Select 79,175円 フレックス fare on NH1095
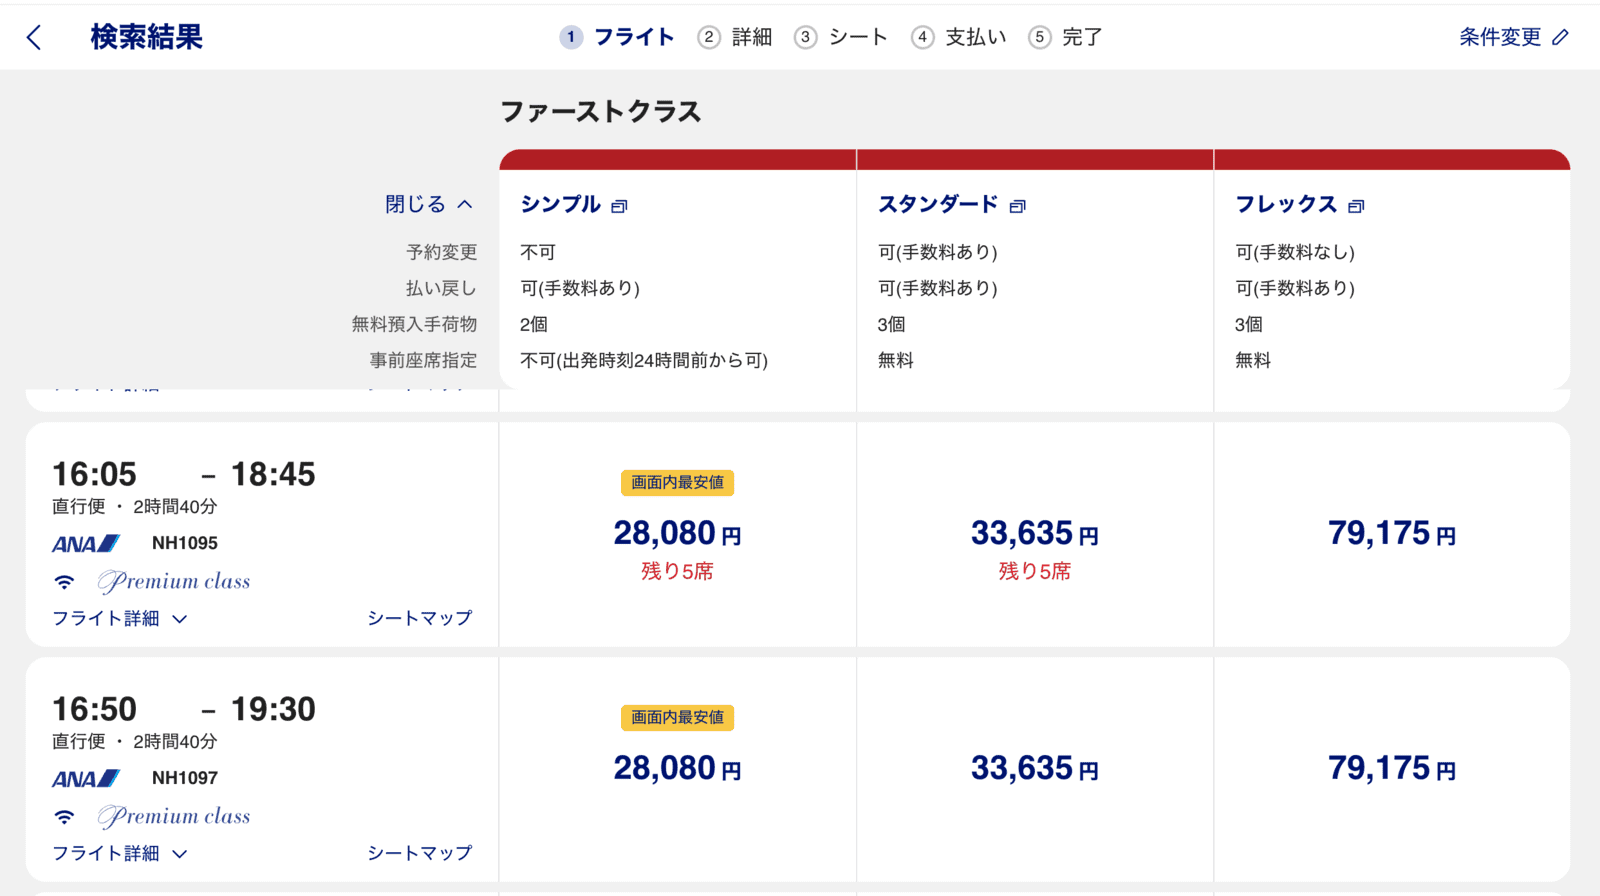Screen dimensions: 1600x896 pyautogui.click(x=1392, y=534)
